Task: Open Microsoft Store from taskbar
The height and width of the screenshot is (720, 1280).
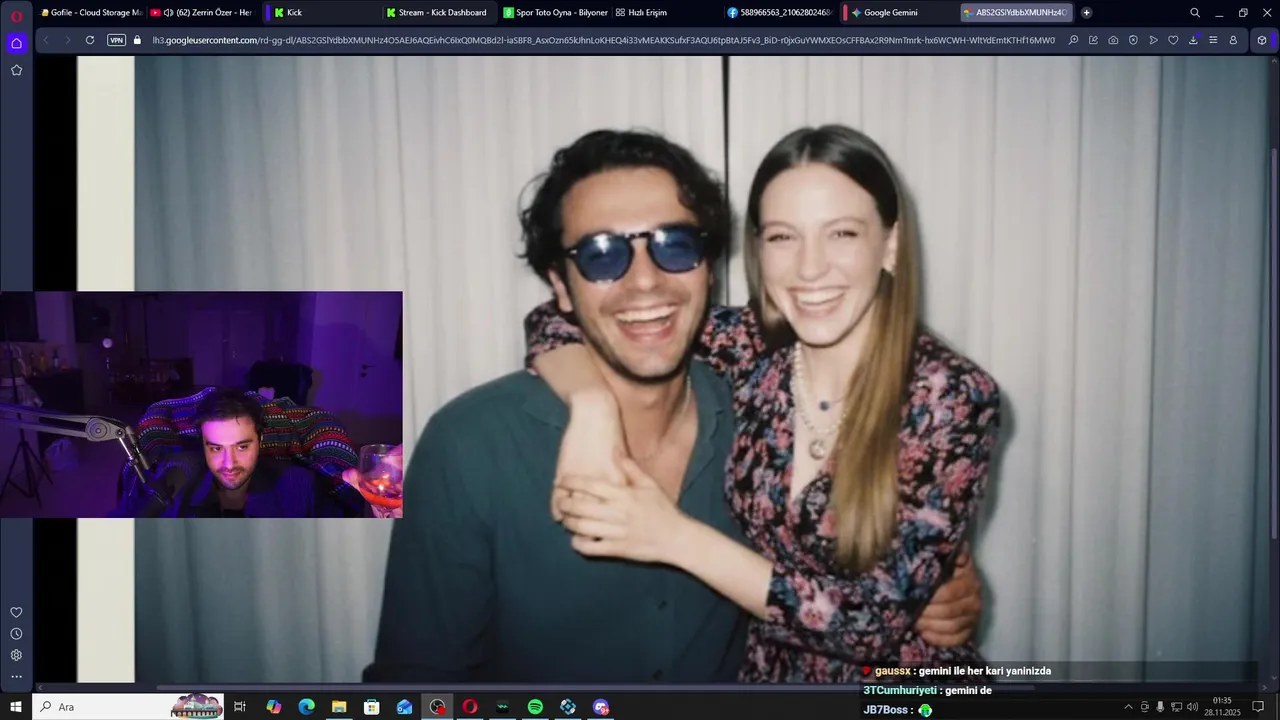Action: click(372, 707)
